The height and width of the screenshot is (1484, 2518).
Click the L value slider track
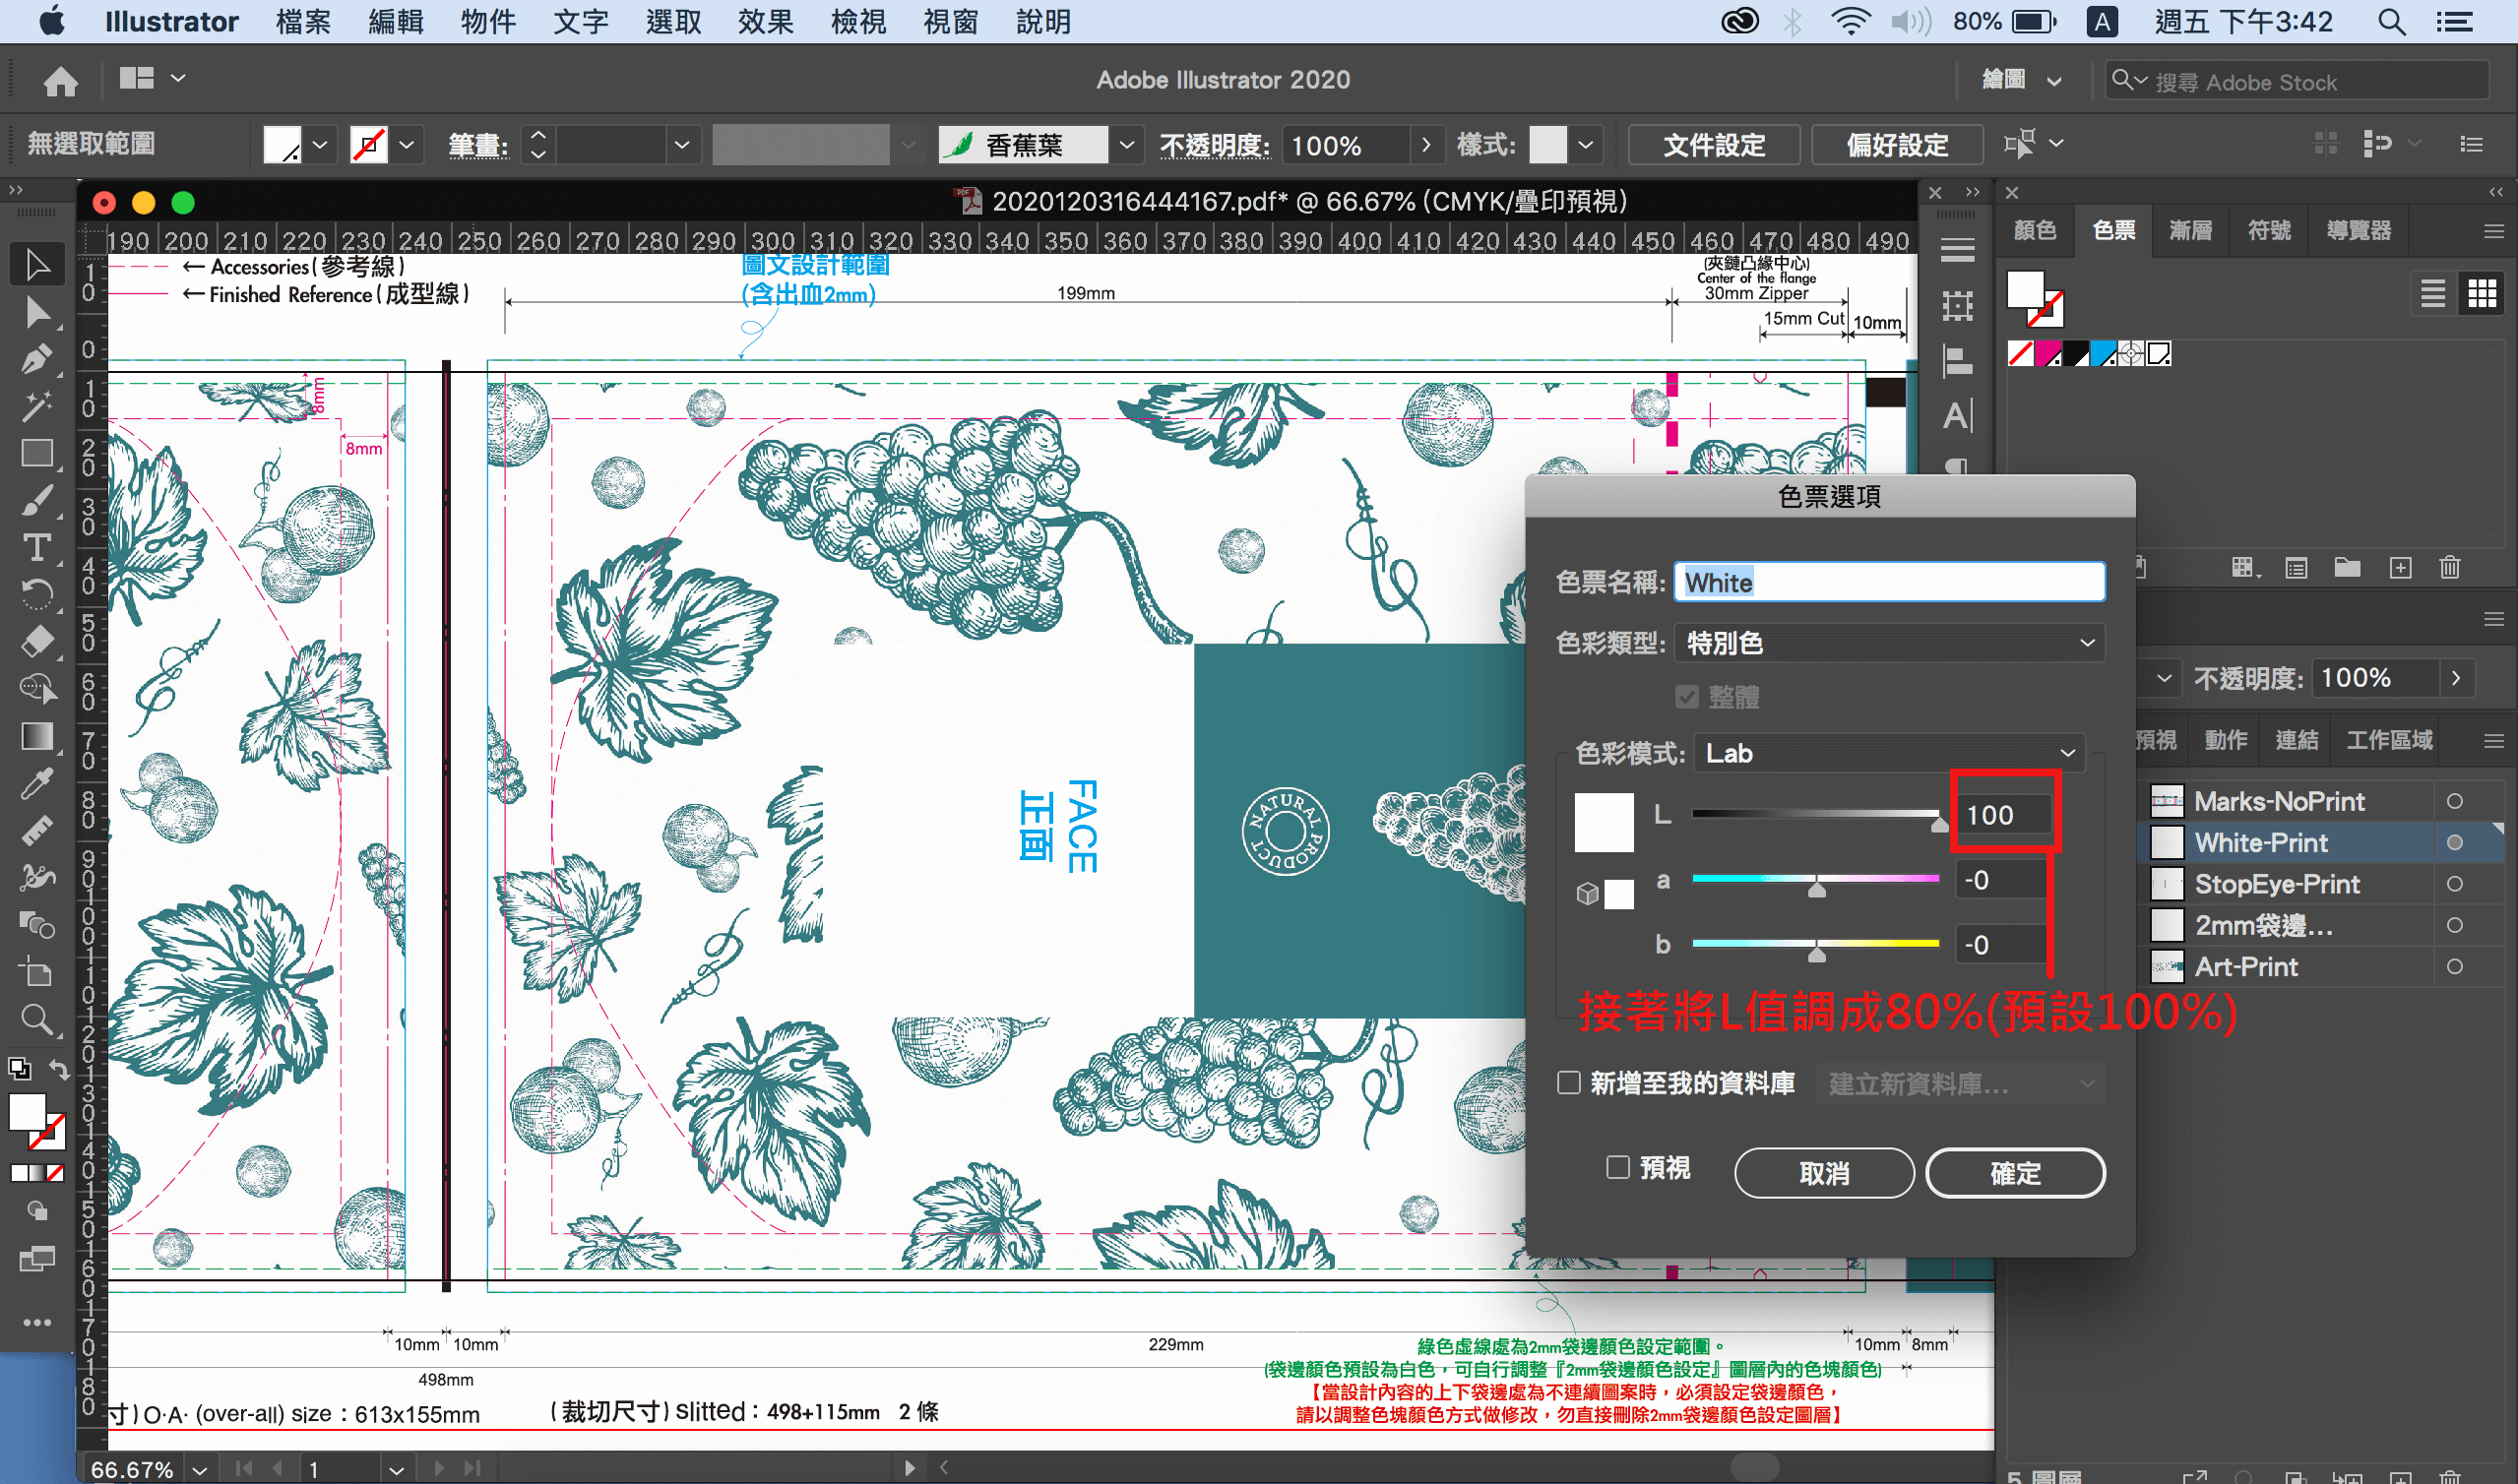point(1815,814)
